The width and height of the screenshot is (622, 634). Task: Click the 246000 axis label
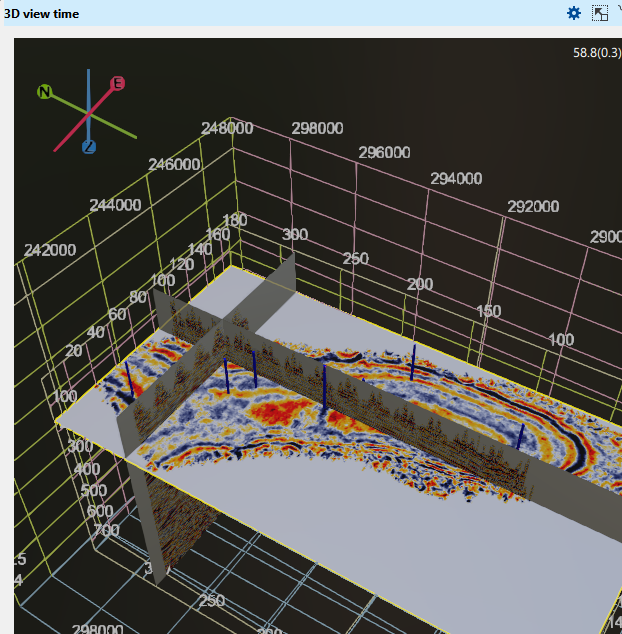(174, 165)
